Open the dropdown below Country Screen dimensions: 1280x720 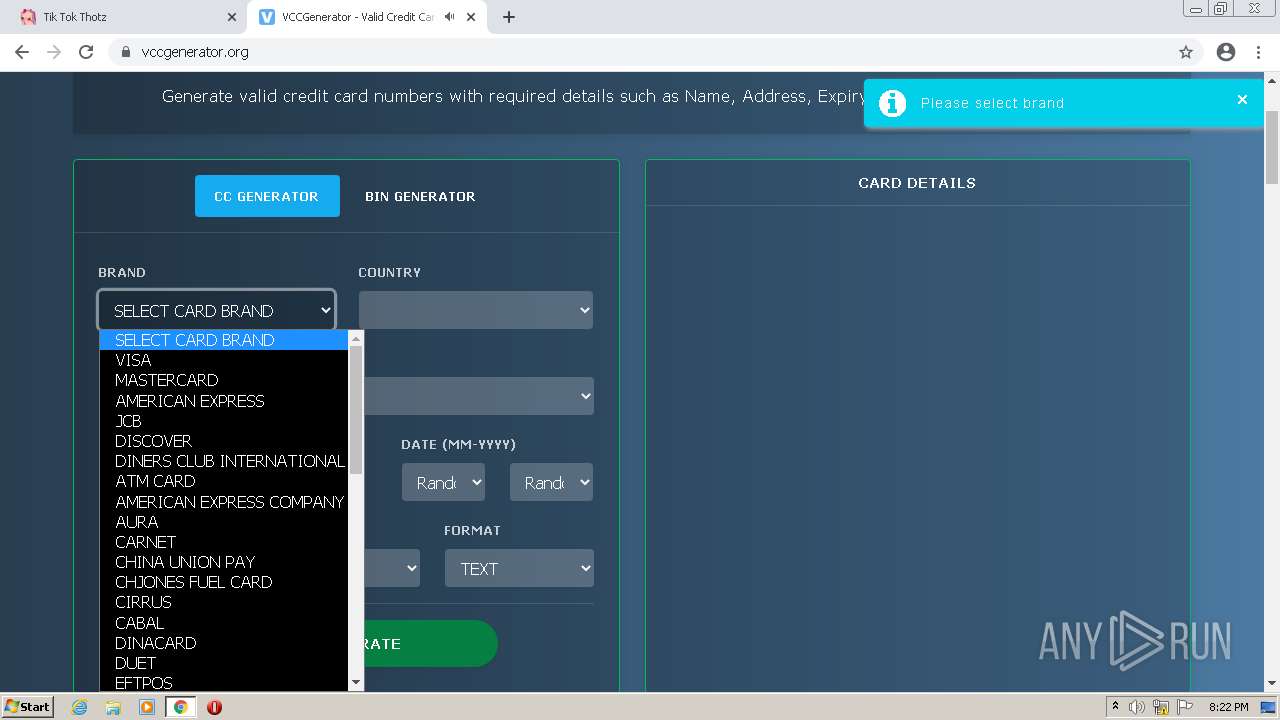[x=478, y=396]
